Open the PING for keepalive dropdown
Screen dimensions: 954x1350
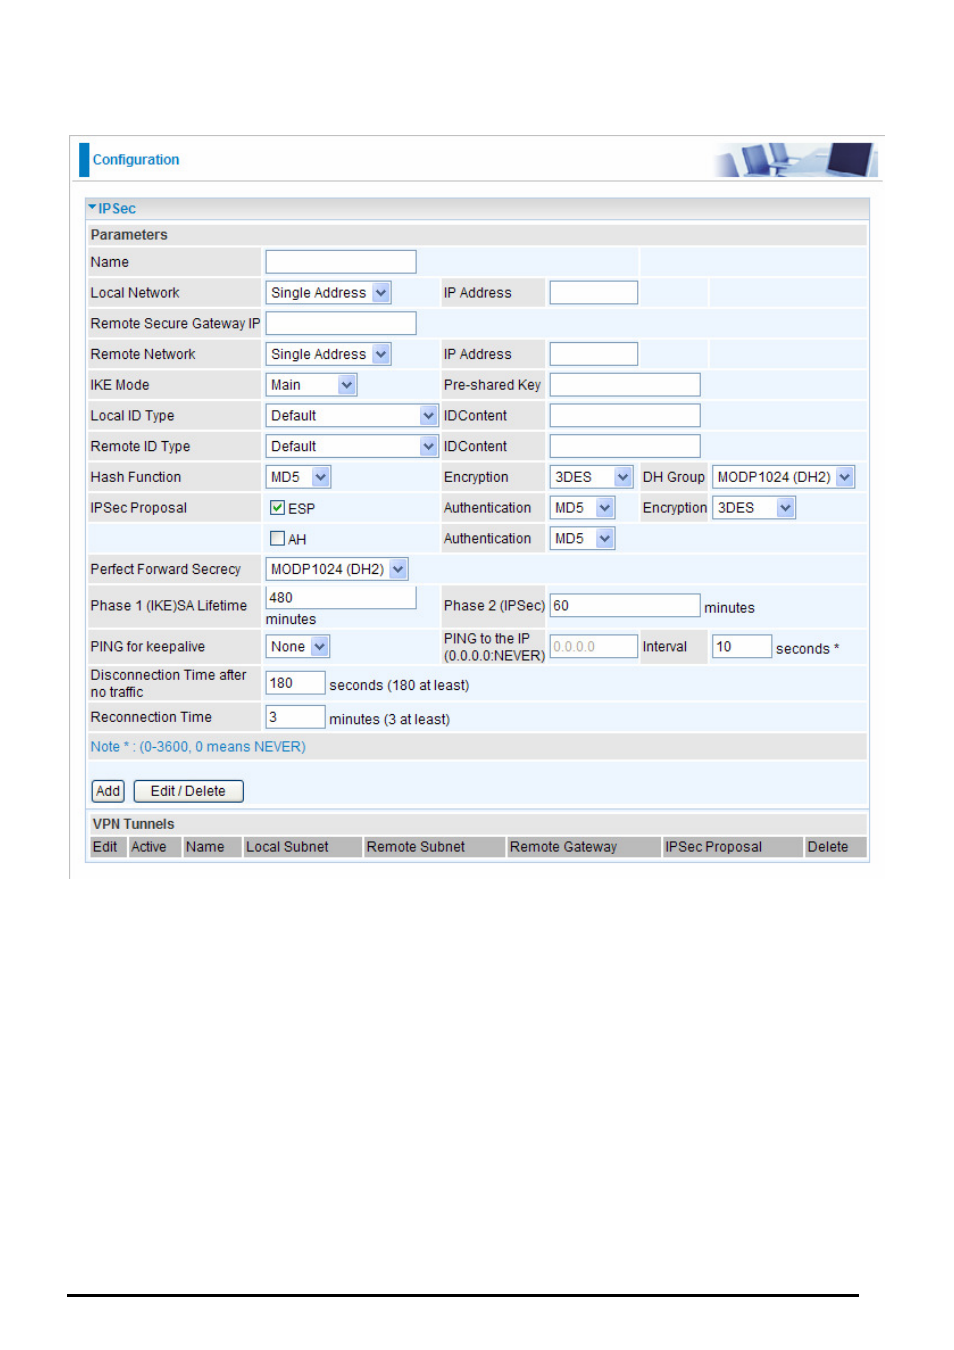tap(298, 647)
